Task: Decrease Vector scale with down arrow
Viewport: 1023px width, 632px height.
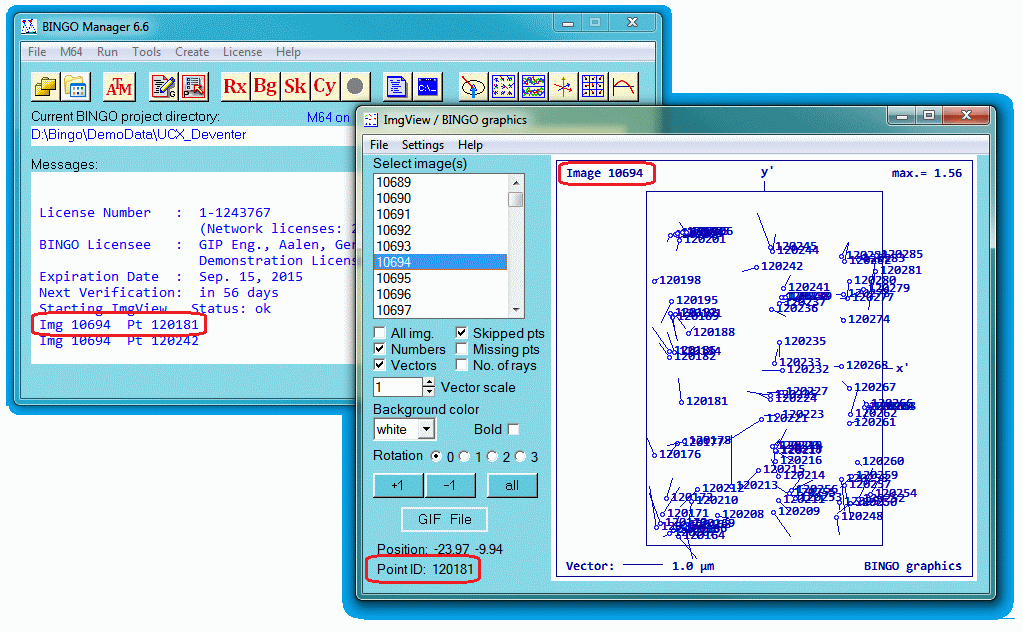Action: [x=429, y=392]
